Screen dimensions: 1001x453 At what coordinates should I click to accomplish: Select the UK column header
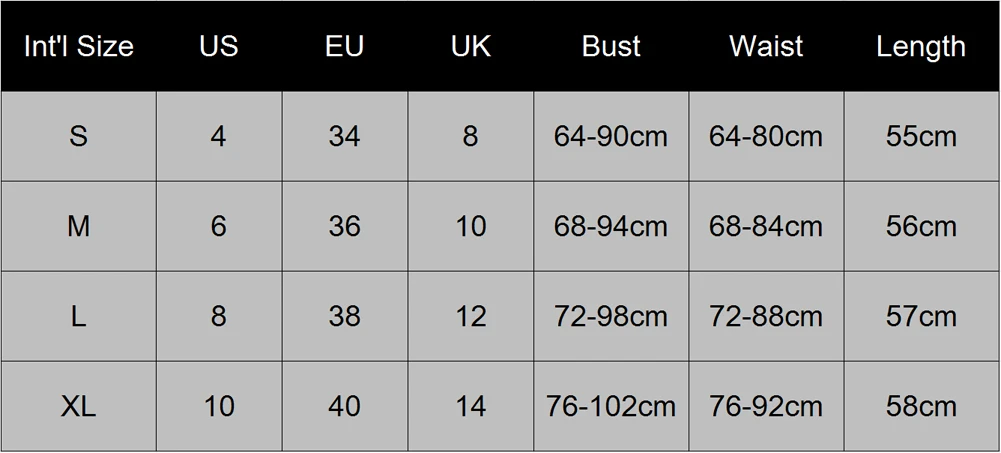click(470, 46)
